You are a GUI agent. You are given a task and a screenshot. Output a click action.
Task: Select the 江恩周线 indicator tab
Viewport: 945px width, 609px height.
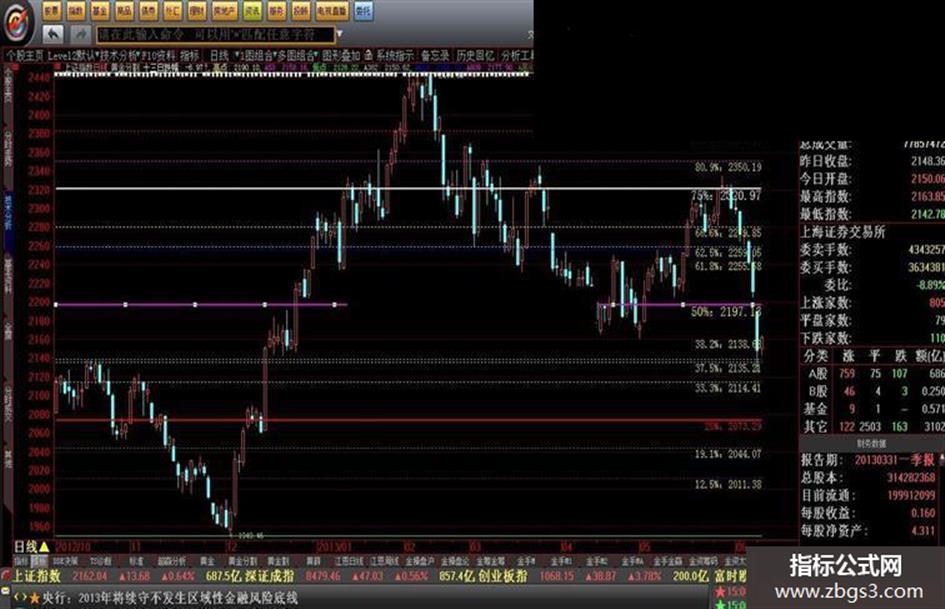coord(385,561)
